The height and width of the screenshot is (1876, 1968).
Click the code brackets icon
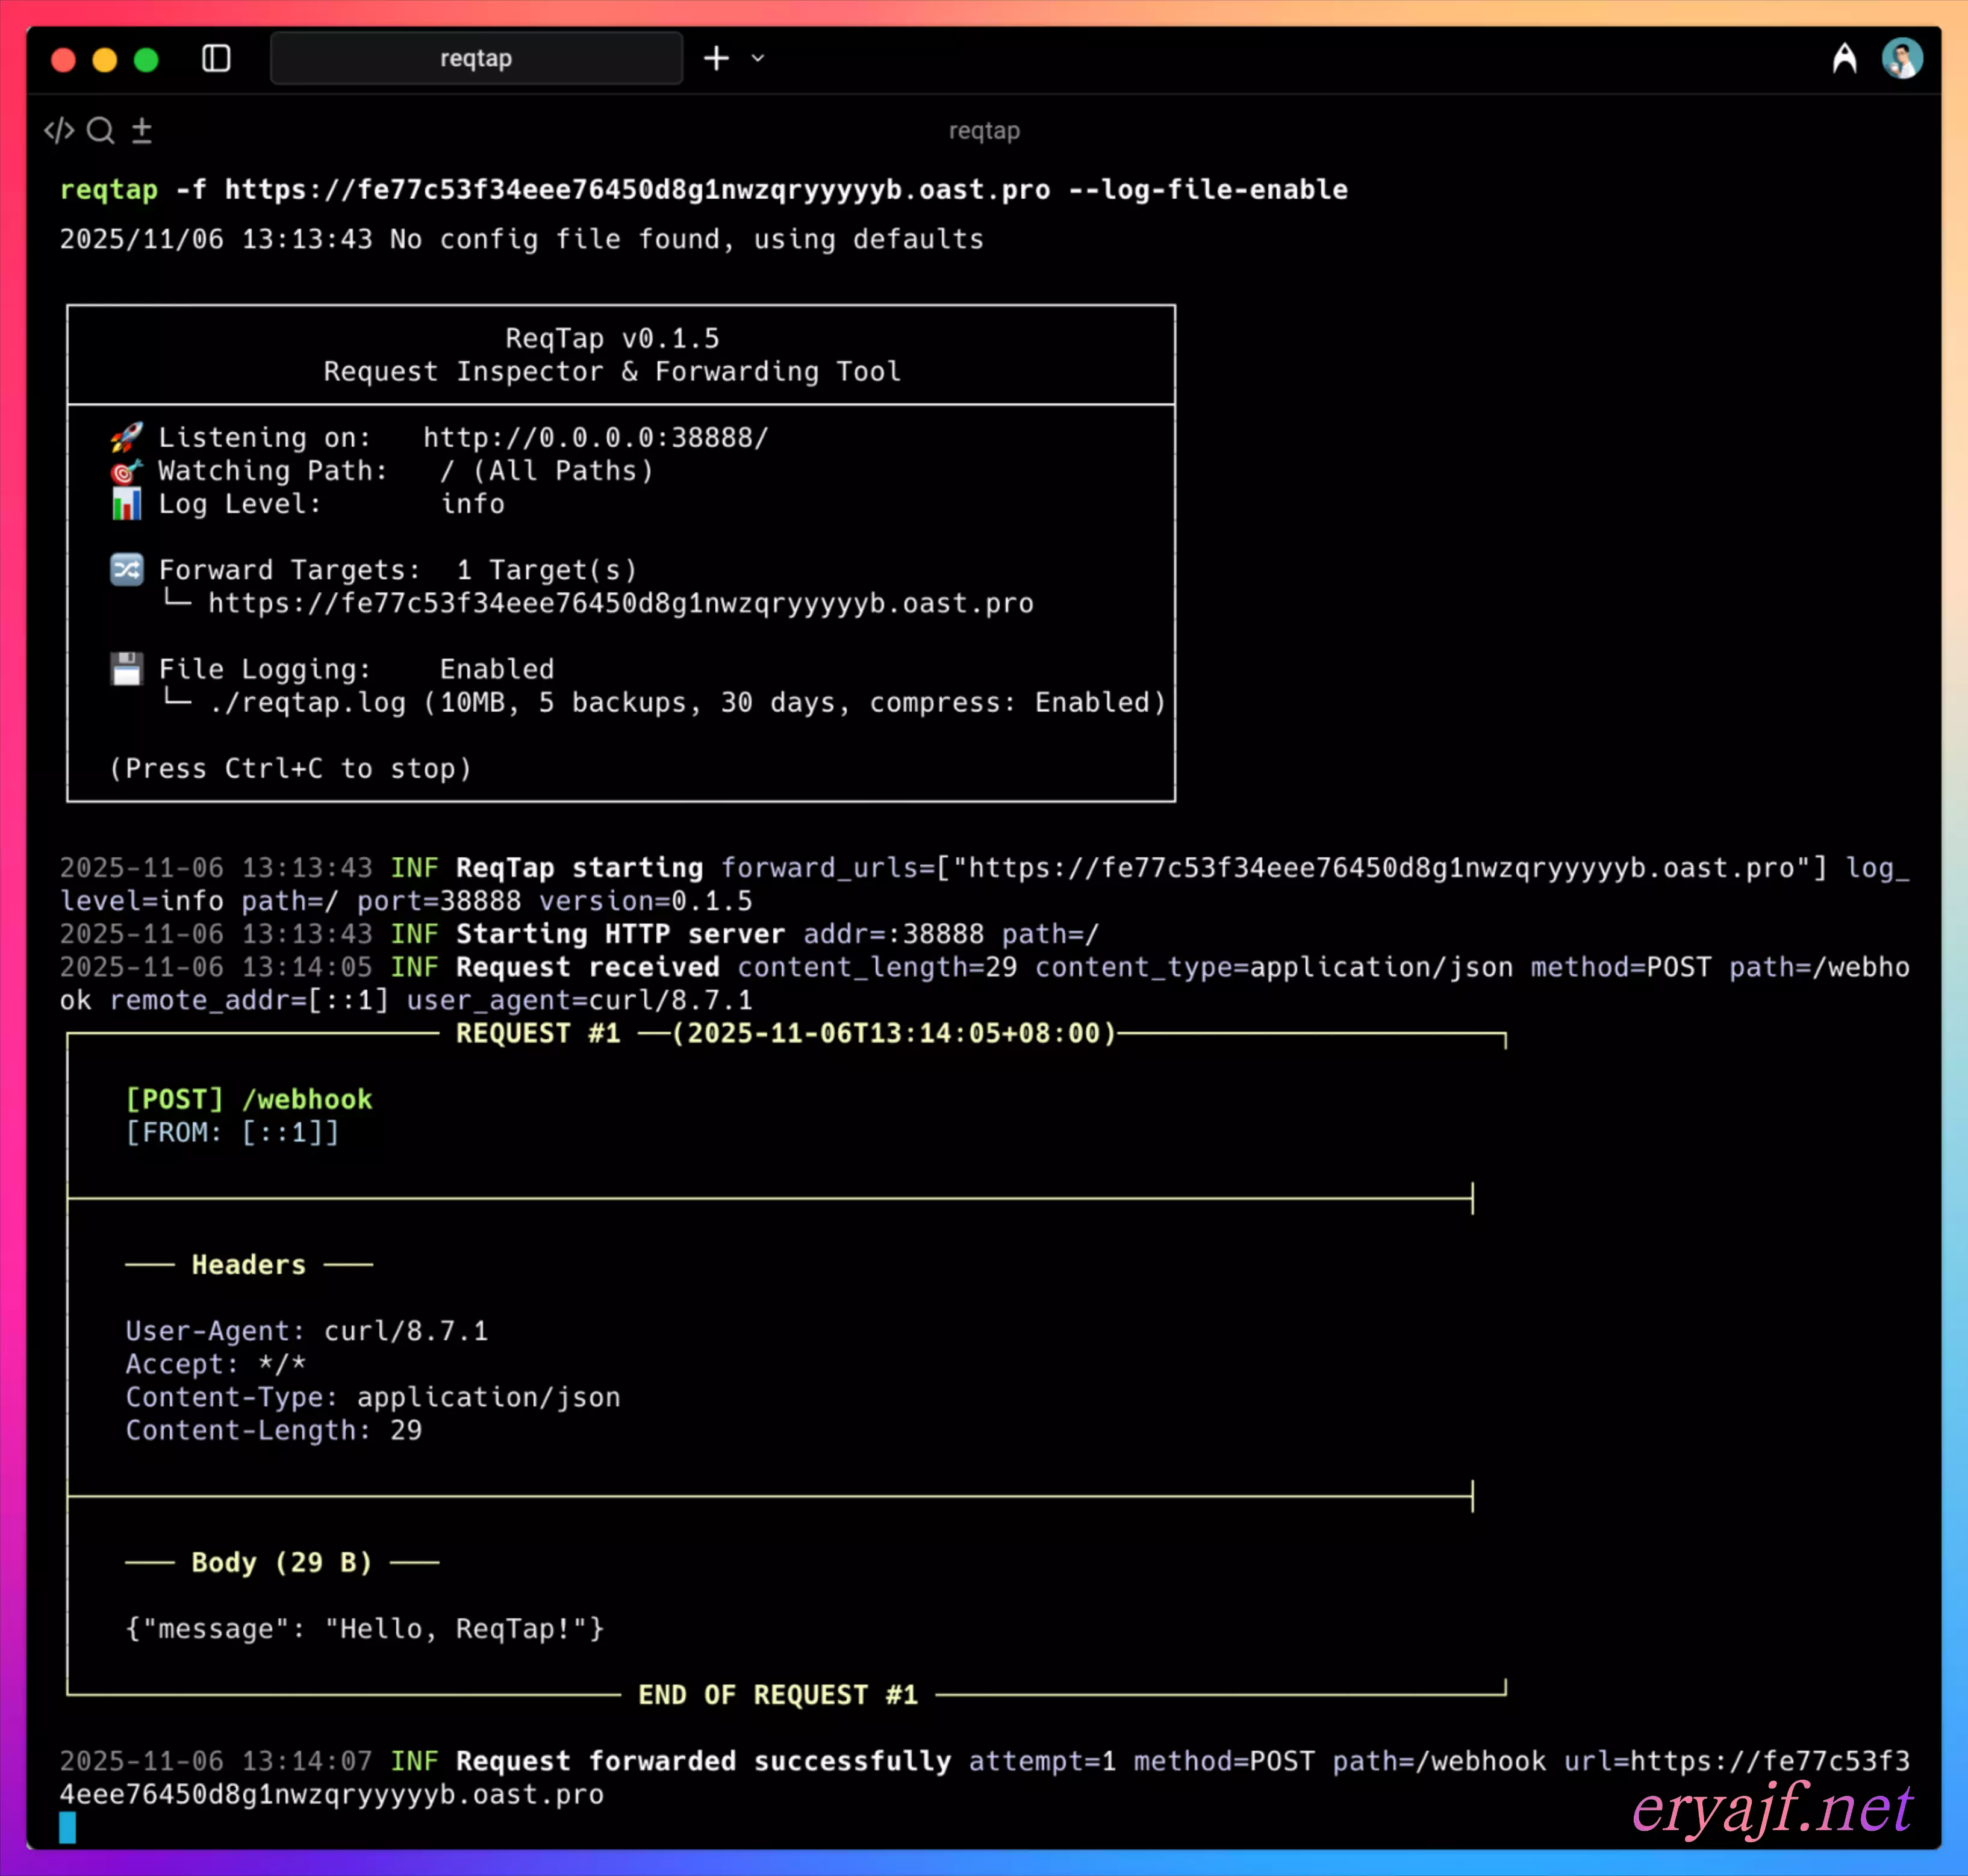59,130
